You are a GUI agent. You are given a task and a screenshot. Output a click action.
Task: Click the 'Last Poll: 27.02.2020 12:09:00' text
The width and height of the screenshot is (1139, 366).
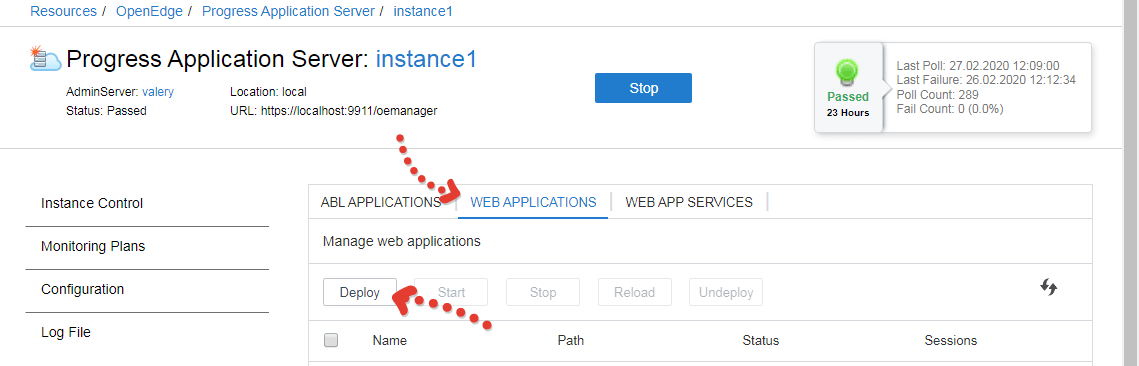pos(978,65)
